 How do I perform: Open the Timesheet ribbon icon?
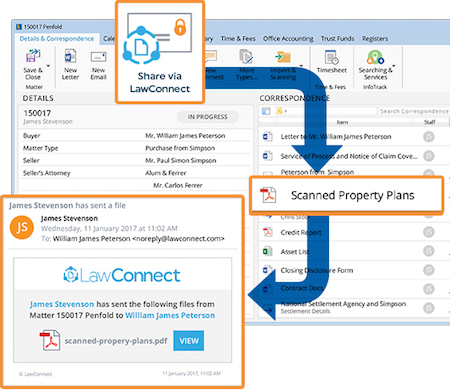(331, 57)
